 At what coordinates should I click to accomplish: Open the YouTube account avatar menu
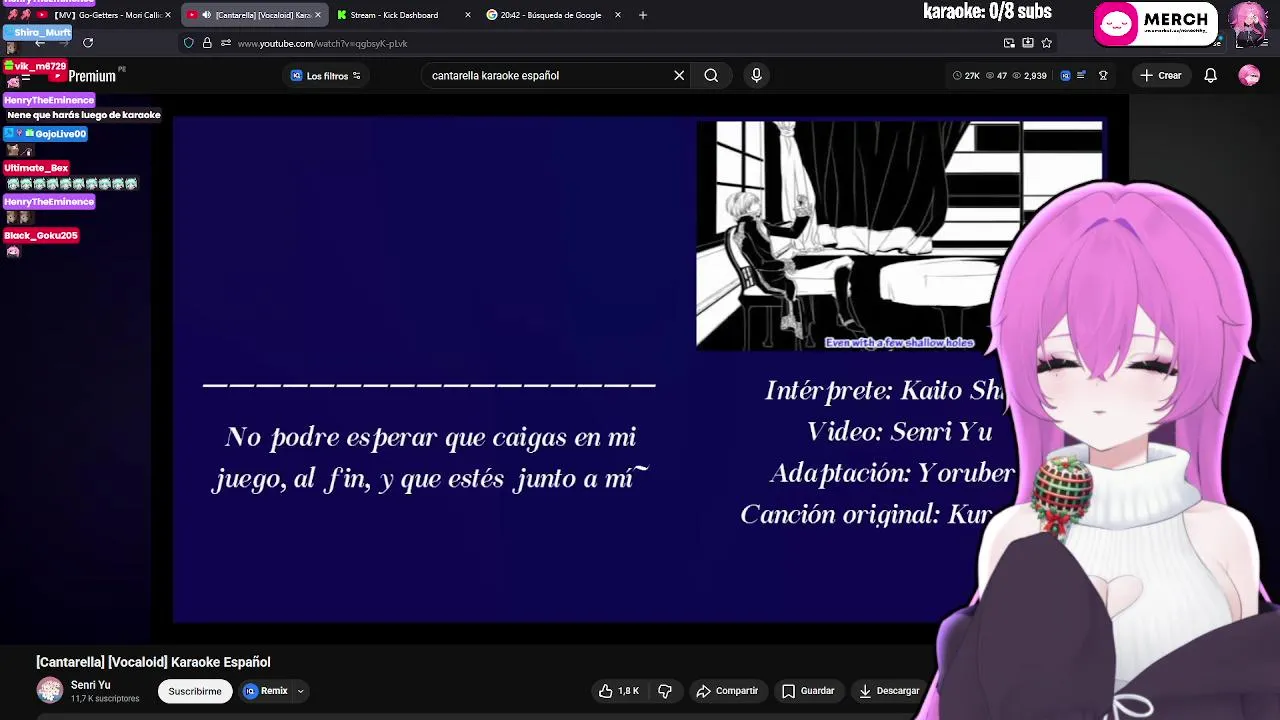(1249, 76)
